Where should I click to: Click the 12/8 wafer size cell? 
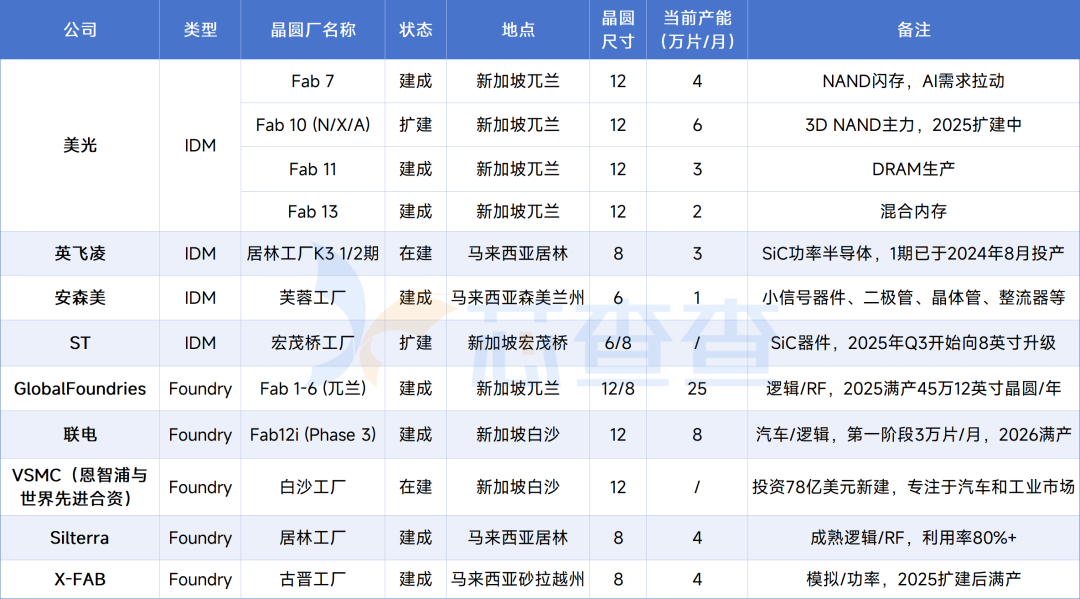618,389
